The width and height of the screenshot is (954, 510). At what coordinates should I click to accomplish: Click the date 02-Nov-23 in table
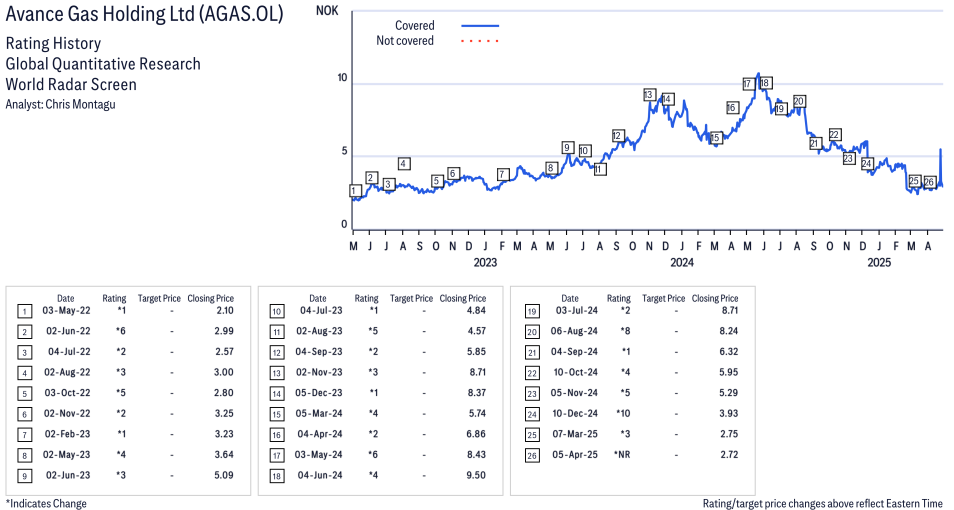(x=319, y=372)
